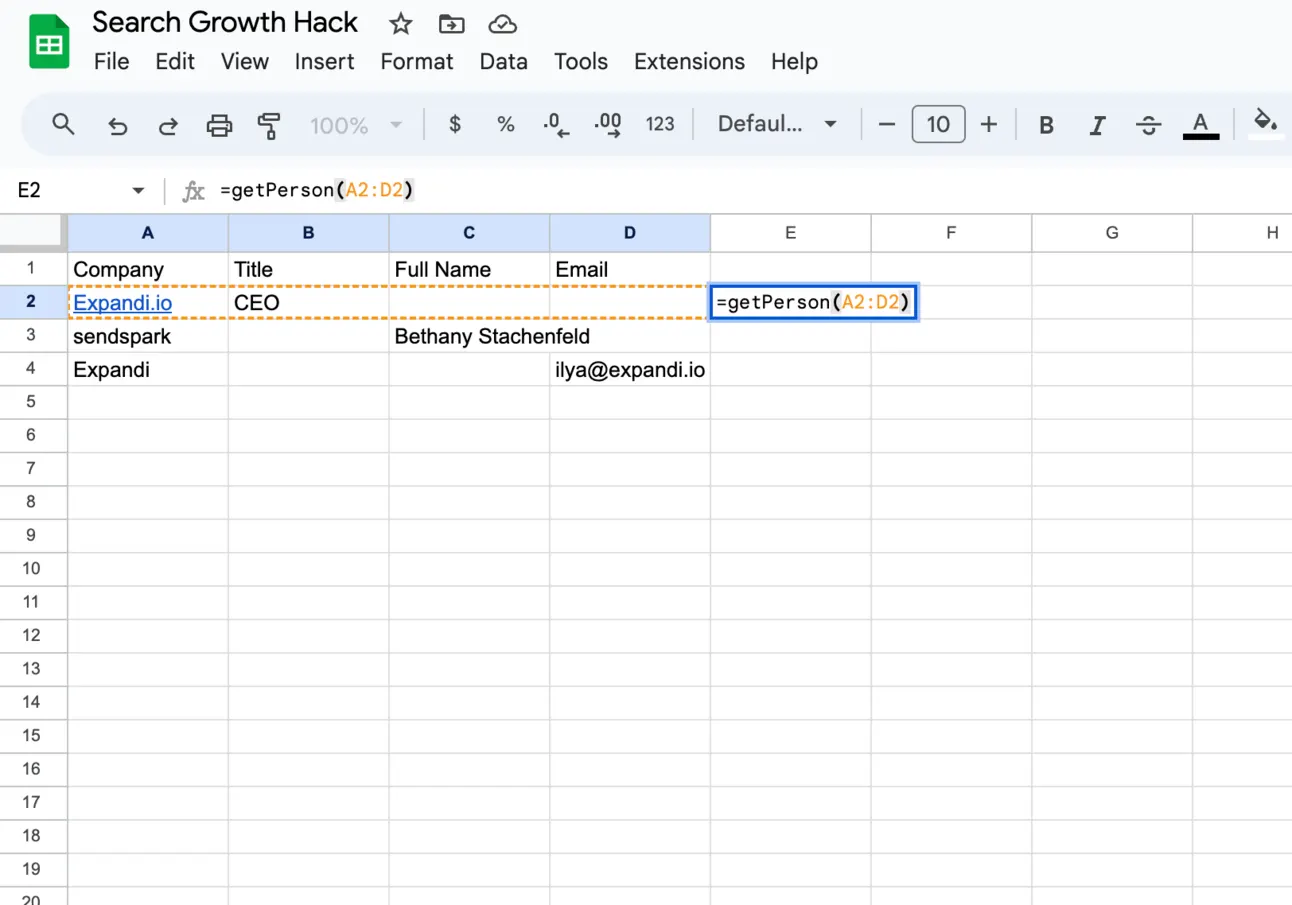Click the move to folder icon
This screenshot has width=1292, height=905.
tap(452, 24)
